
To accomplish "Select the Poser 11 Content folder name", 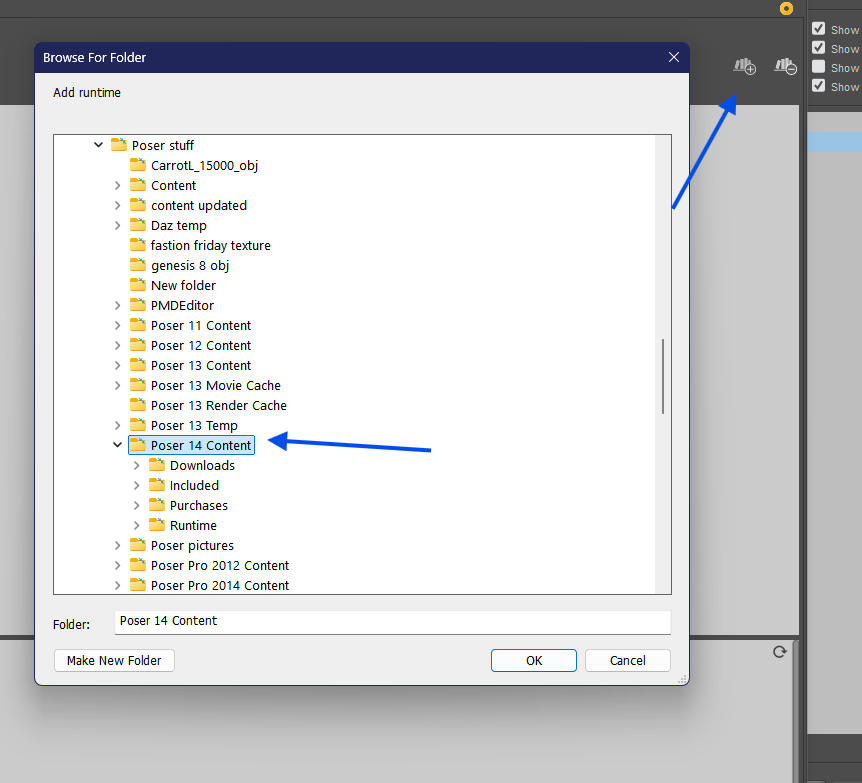I will (201, 326).
